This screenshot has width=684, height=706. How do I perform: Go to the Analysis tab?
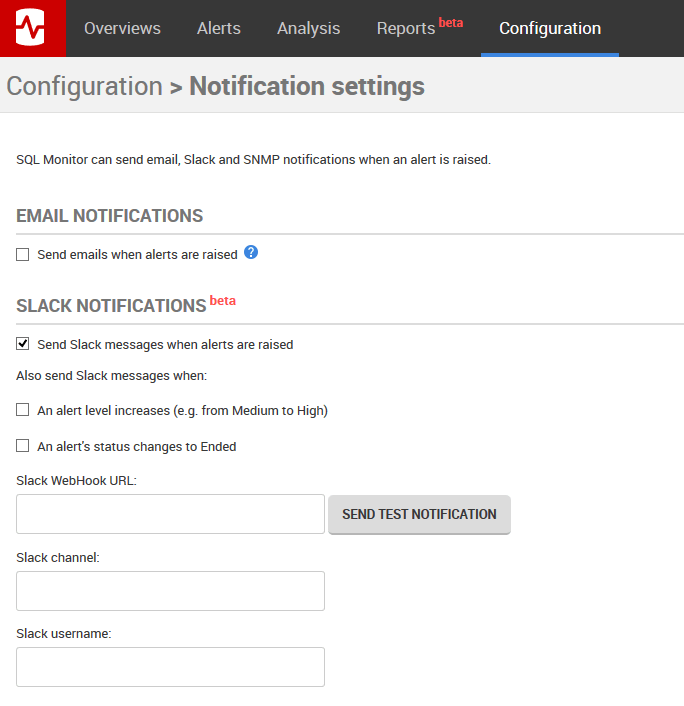[308, 28]
